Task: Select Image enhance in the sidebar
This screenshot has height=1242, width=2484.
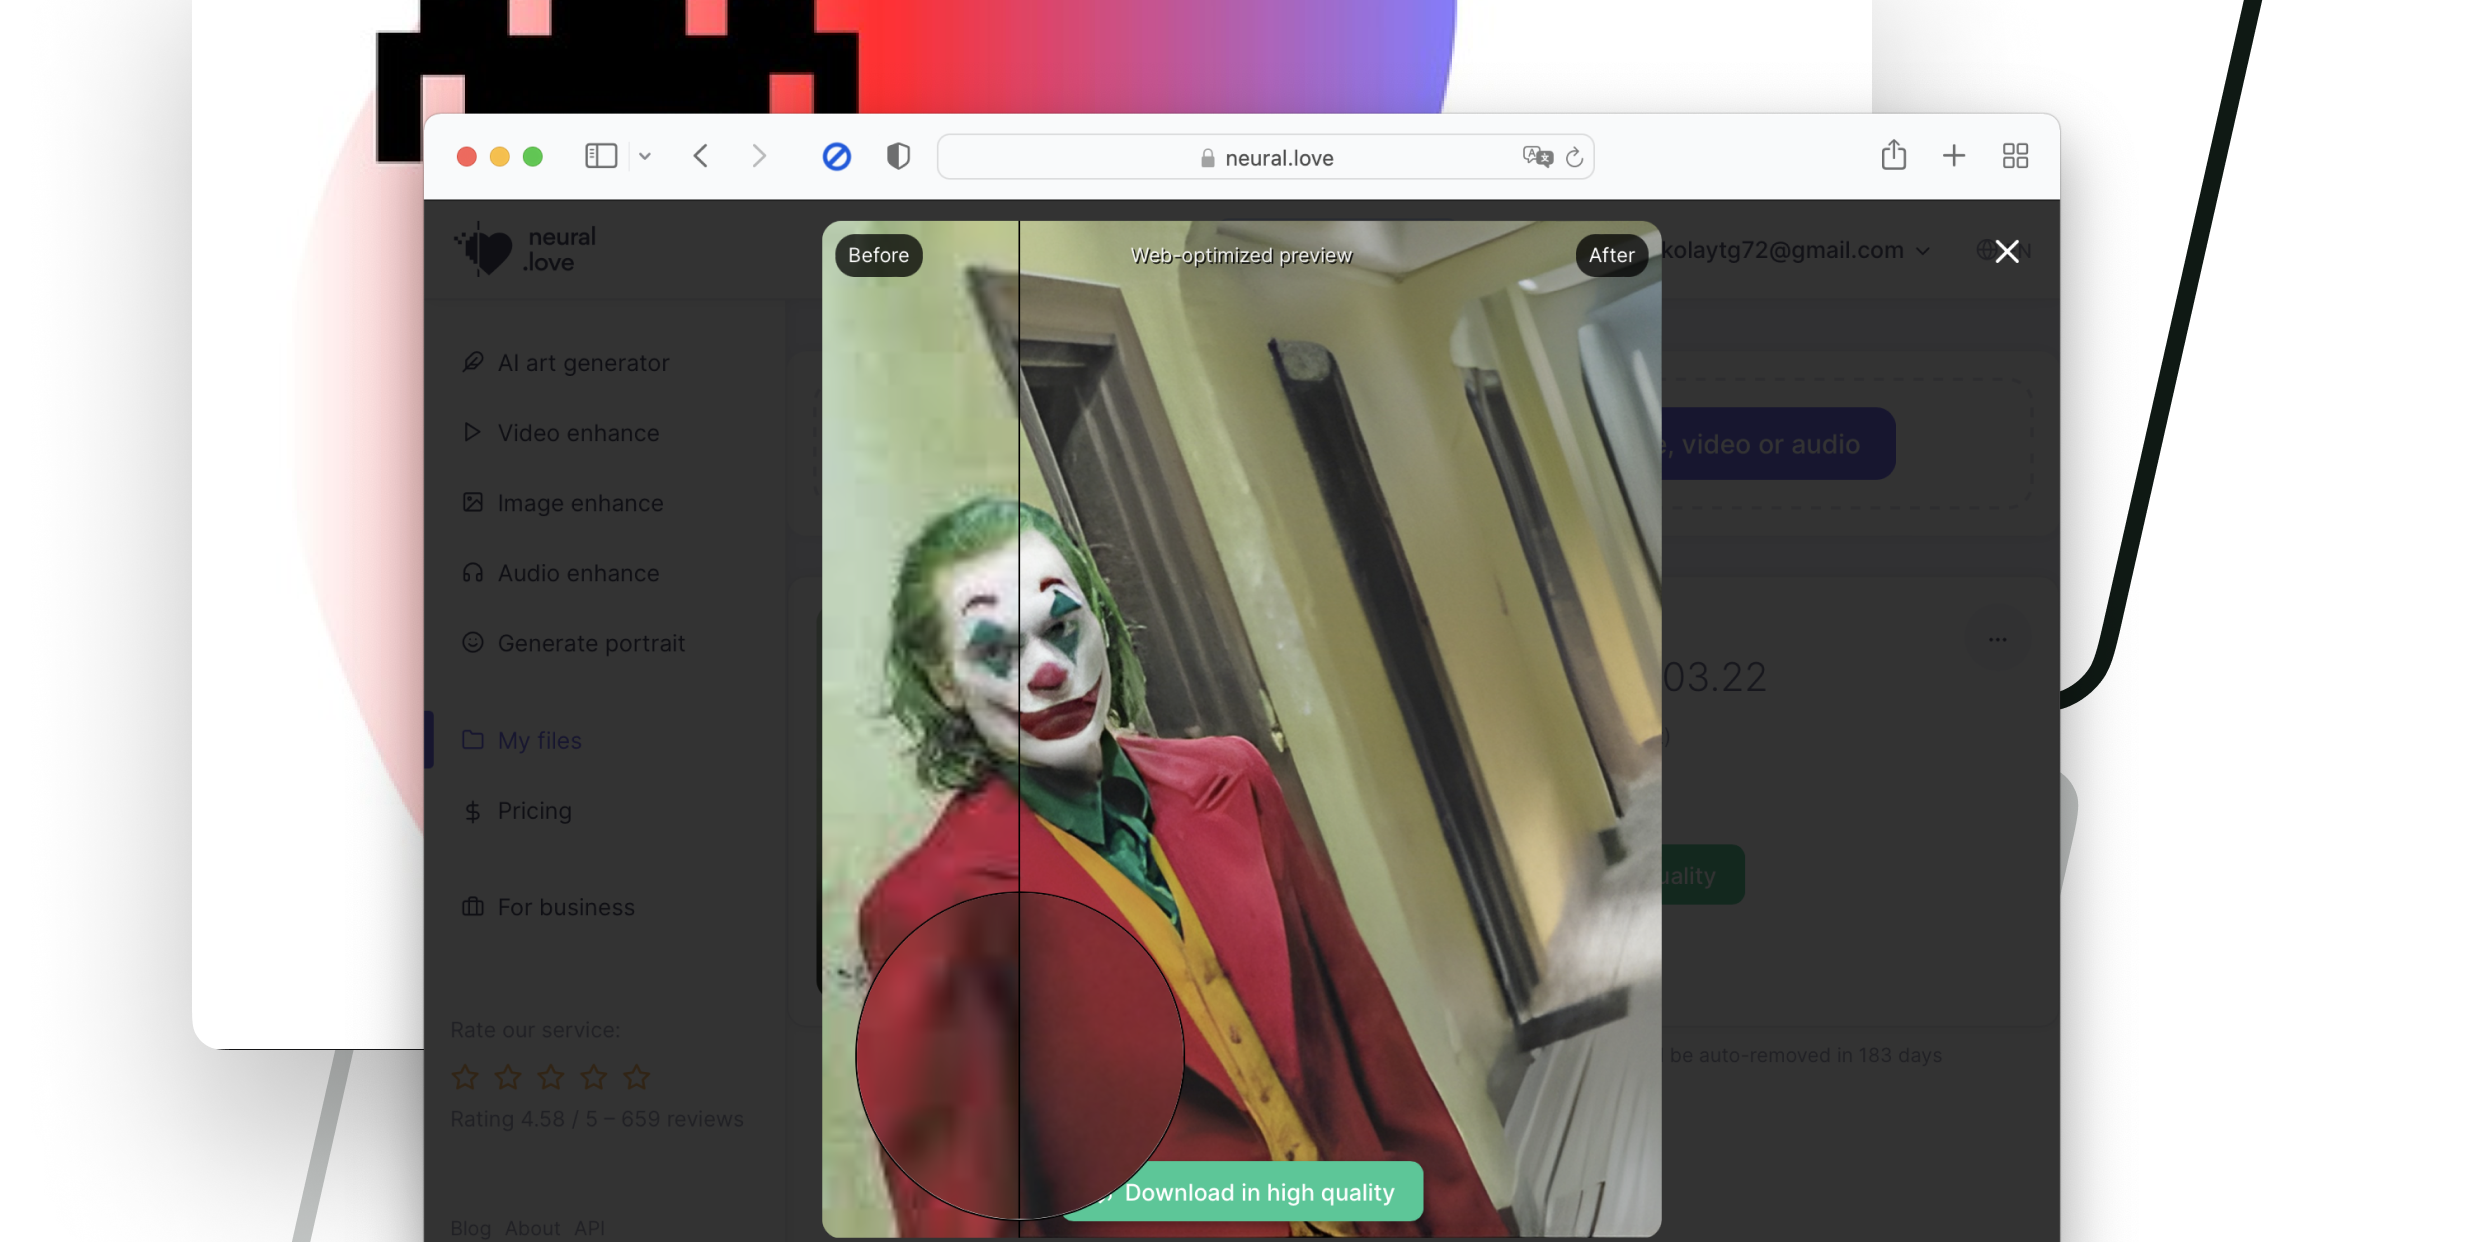Action: (x=580, y=503)
